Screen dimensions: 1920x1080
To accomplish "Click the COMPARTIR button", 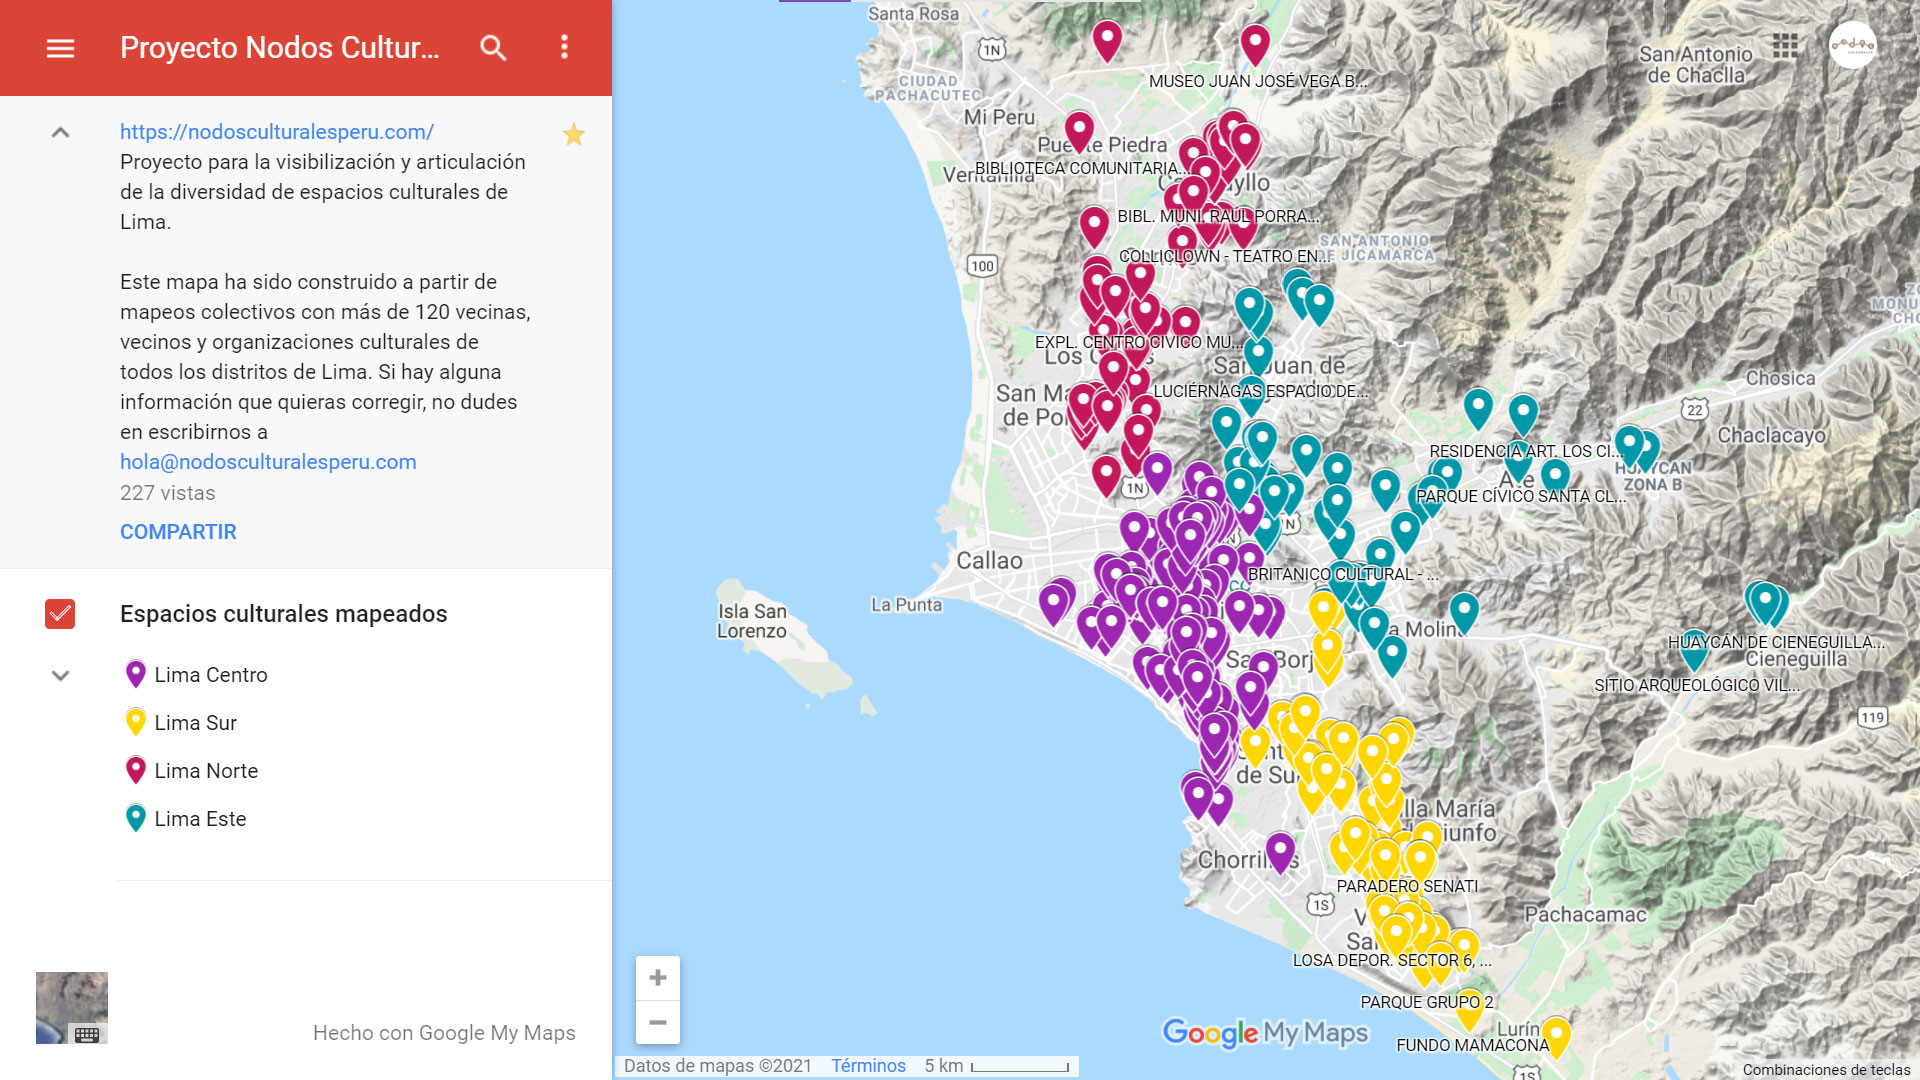I will (x=178, y=532).
